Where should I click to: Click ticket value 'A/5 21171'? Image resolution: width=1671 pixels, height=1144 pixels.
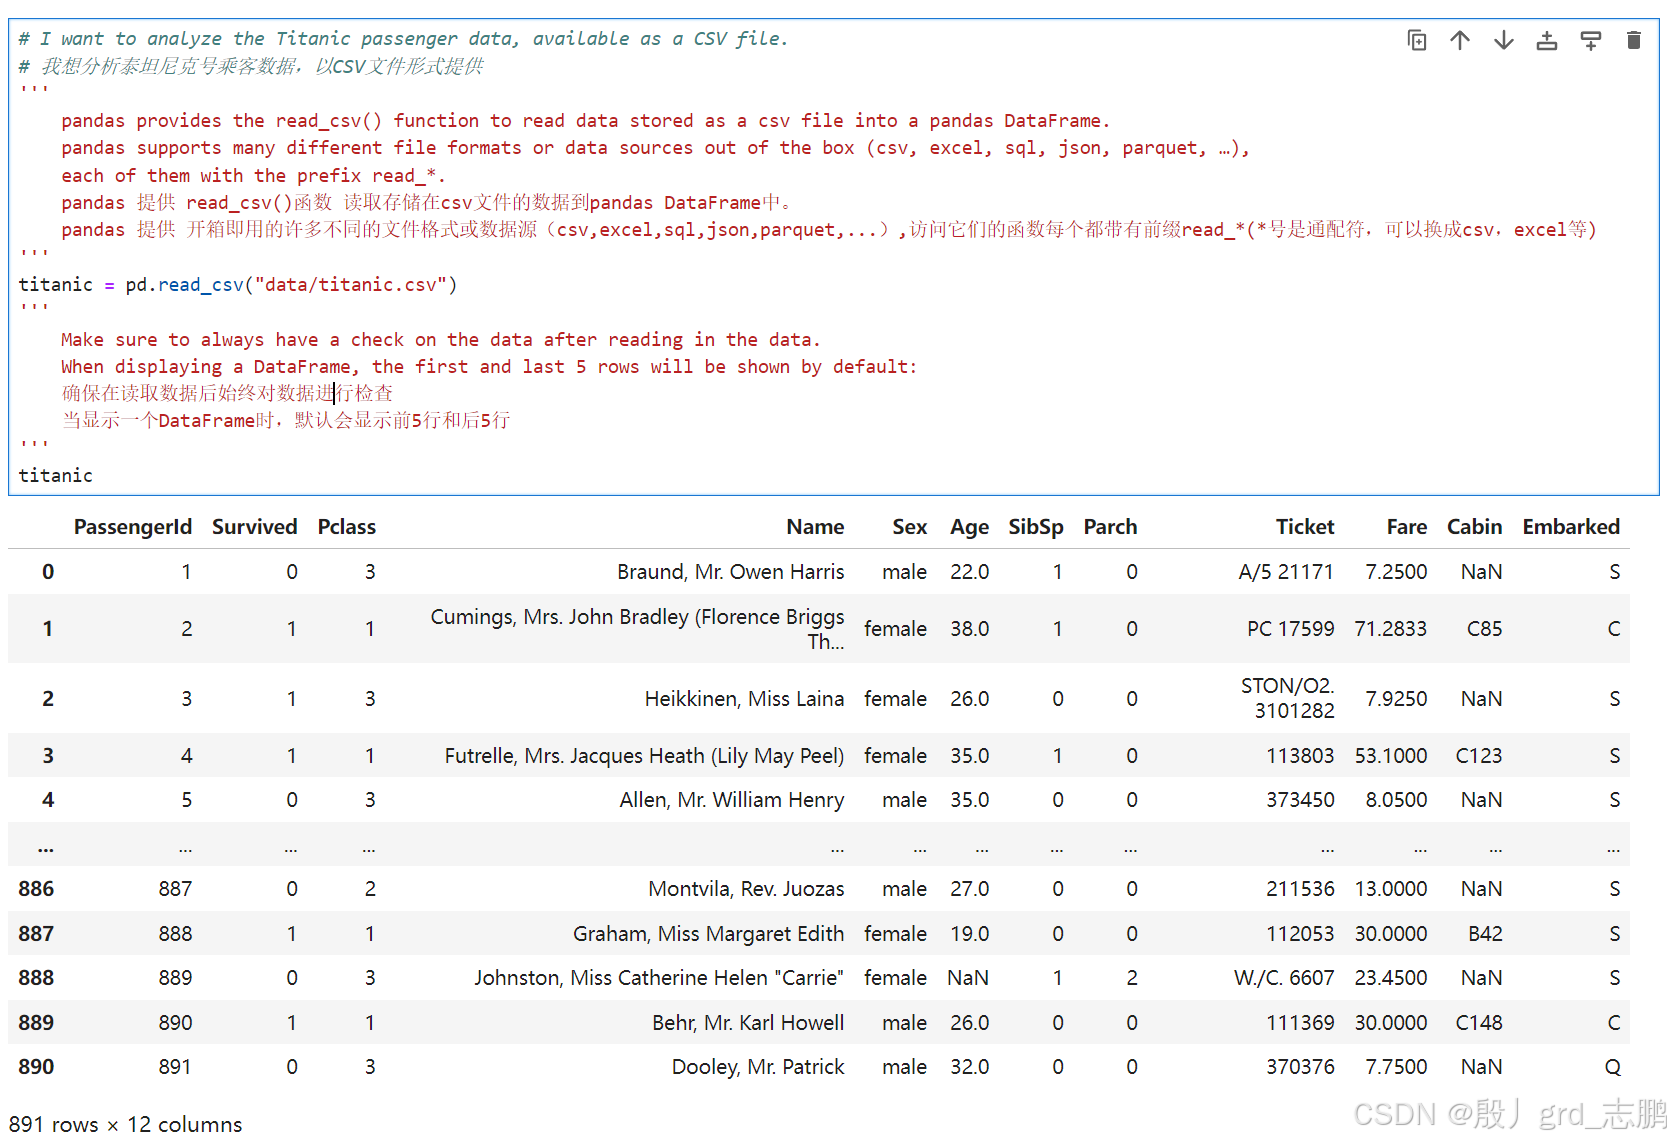click(x=1286, y=572)
